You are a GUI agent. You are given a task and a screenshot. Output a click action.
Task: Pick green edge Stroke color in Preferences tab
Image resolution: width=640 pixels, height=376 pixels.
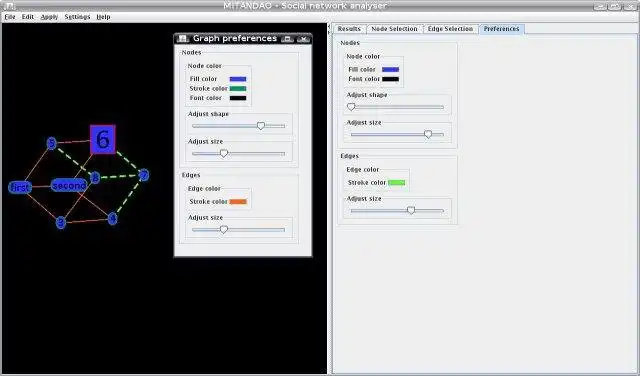pos(396,183)
